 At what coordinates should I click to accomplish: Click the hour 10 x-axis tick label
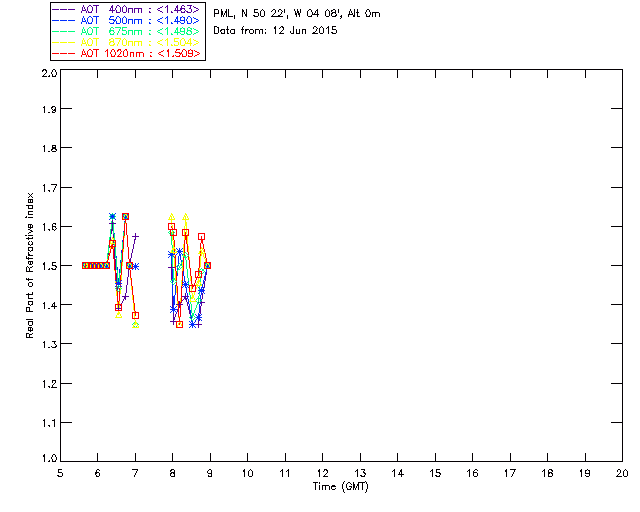[247, 473]
